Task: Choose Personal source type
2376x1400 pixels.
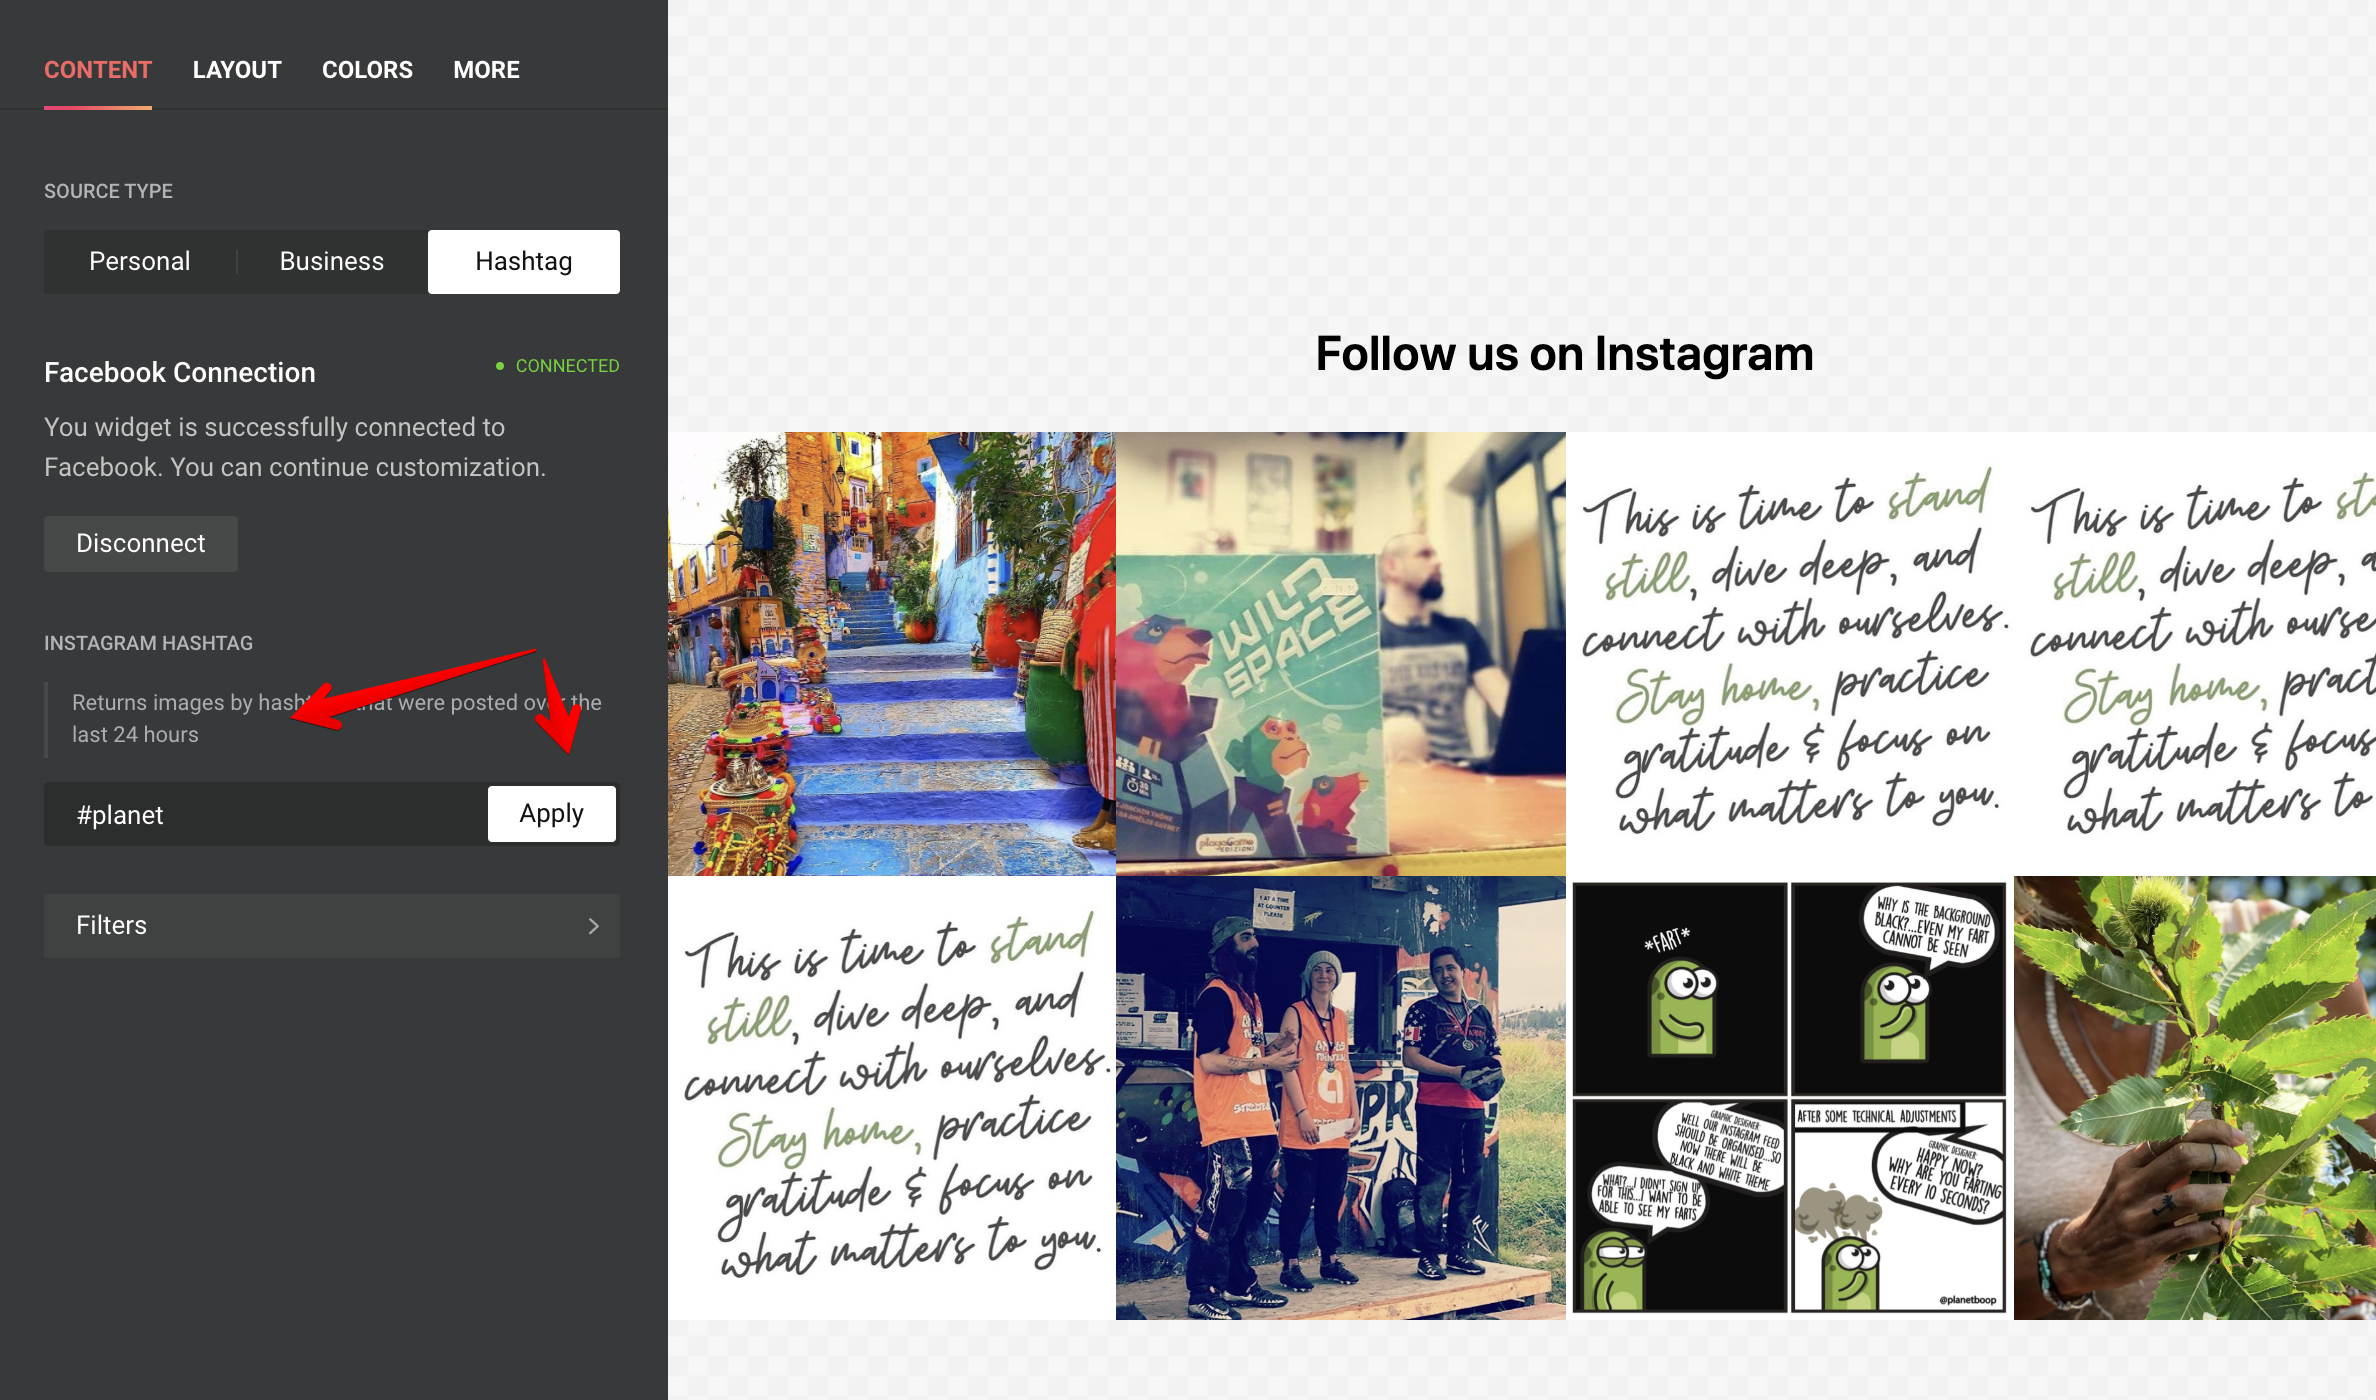Action: 140,262
